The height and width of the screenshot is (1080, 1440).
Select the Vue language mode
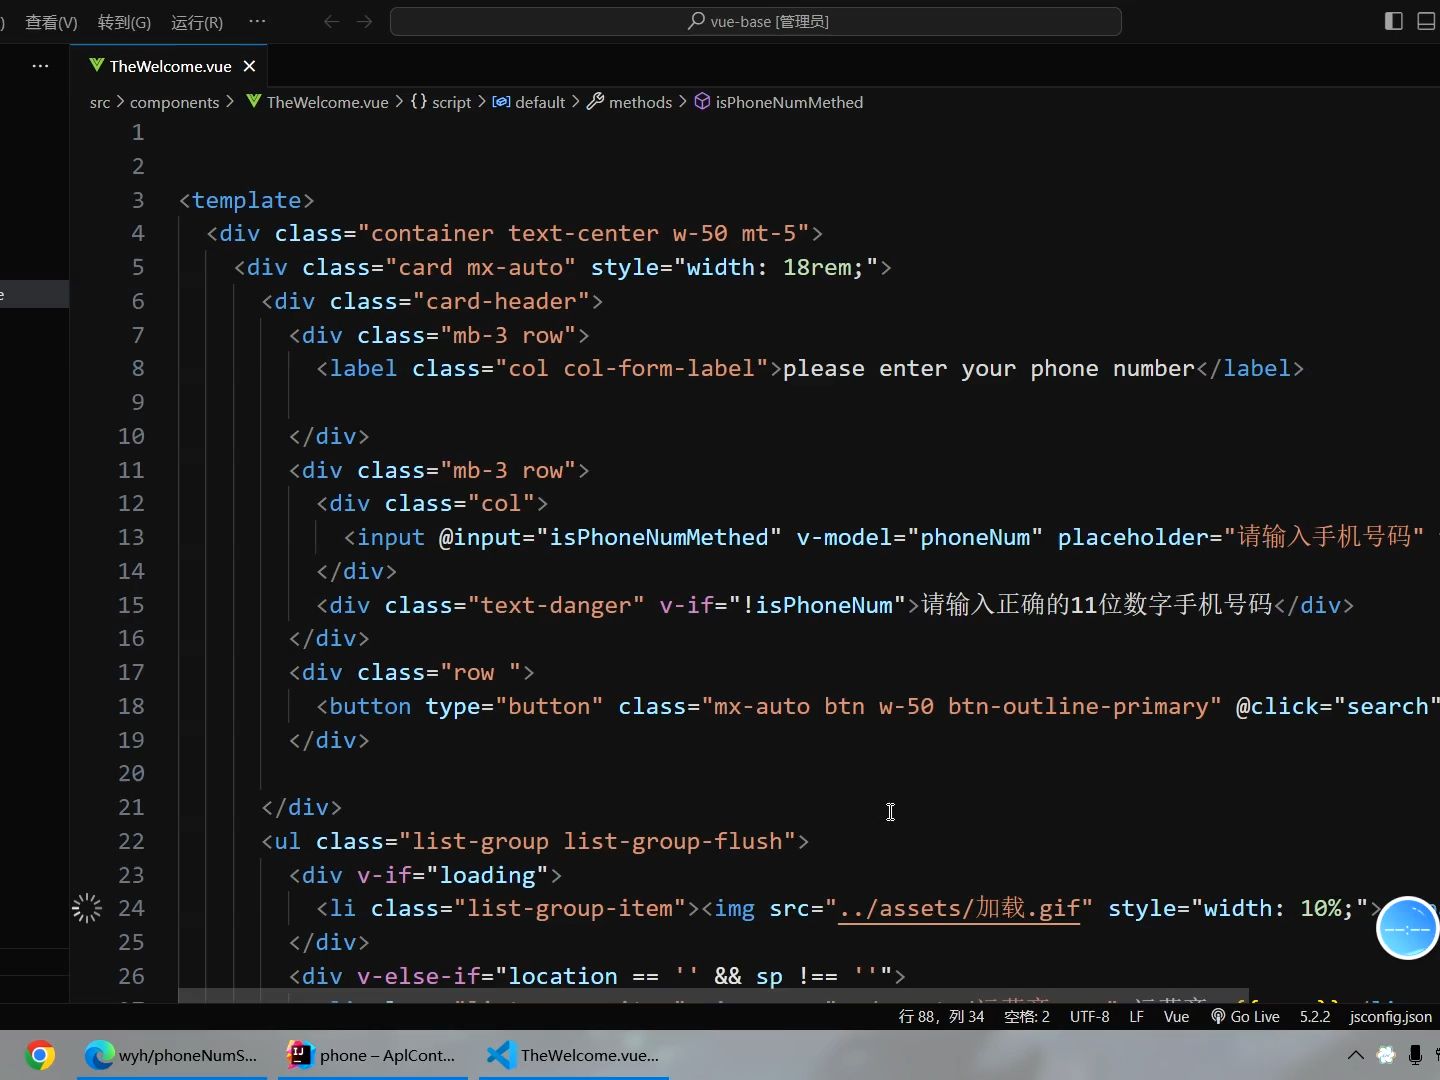[x=1176, y=1016]
